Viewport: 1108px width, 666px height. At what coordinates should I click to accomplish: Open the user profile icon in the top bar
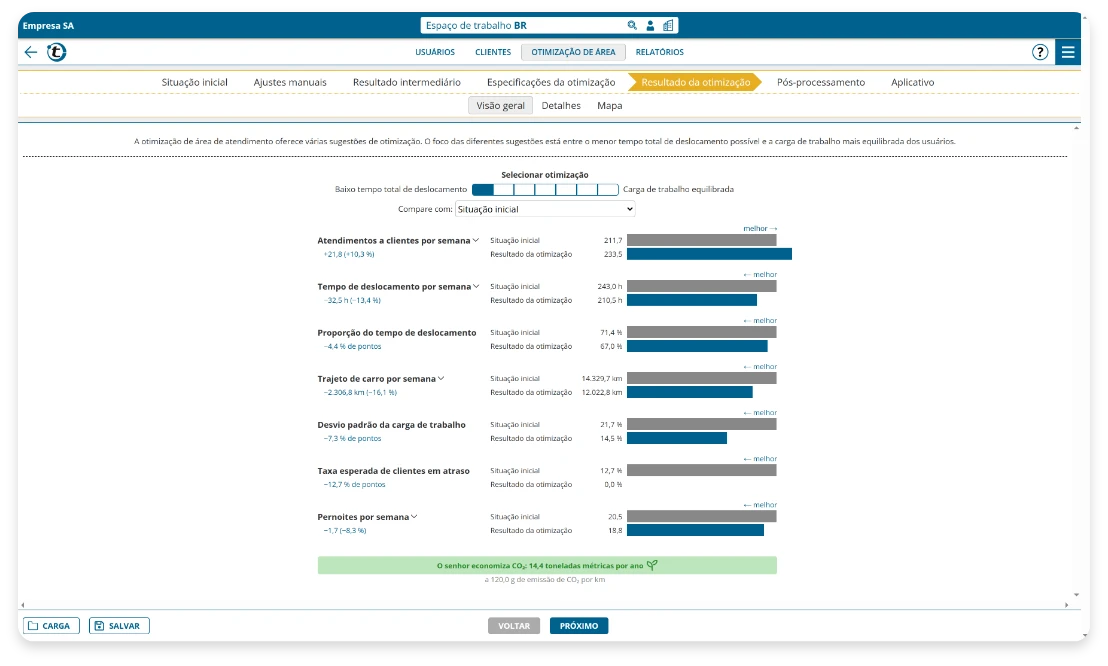point(650,25)
